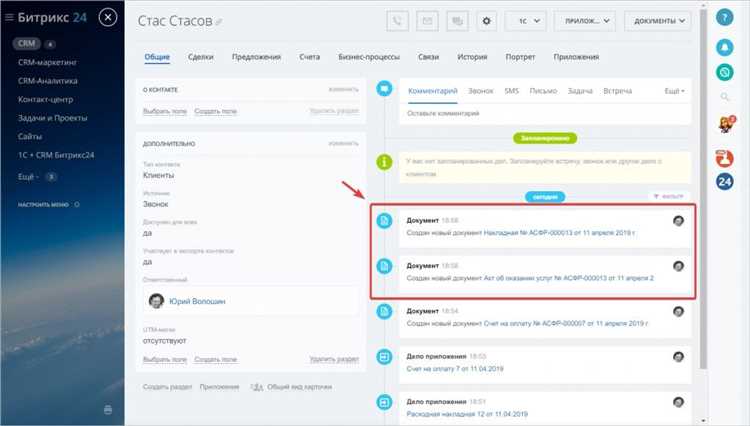
Task: Open the green time tracker icon
Action: click(725, 72)
